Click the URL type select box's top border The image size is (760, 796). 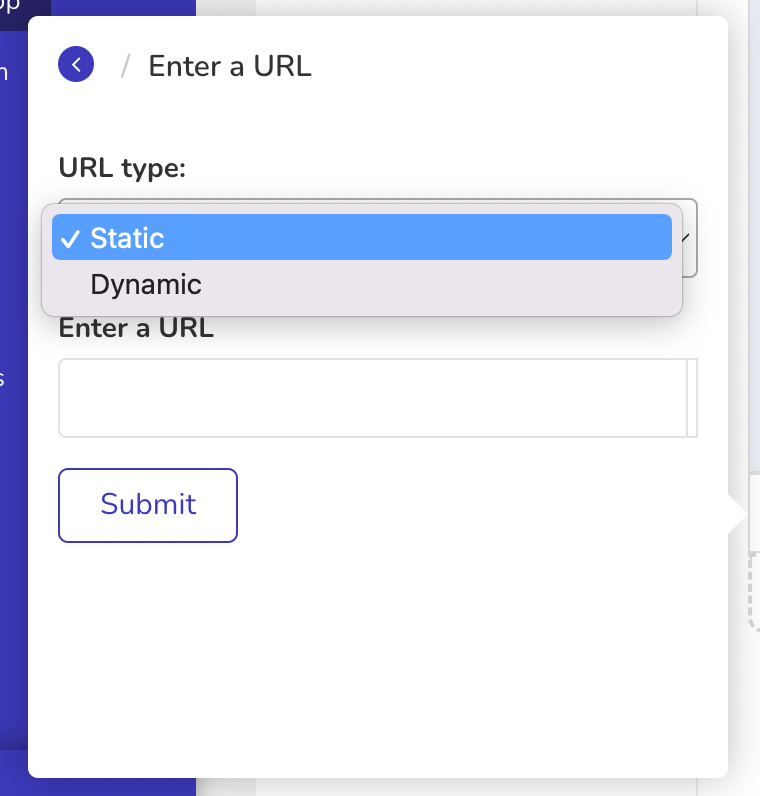pos(378,200)
